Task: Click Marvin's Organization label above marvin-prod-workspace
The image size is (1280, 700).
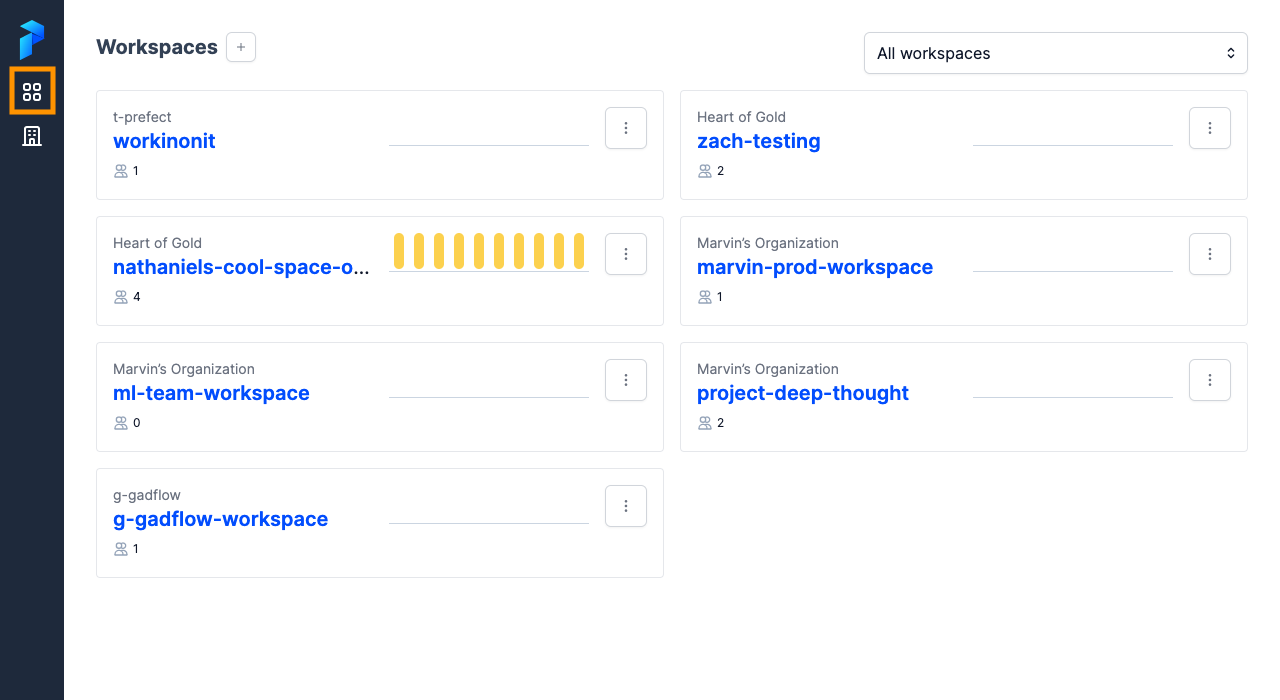Action: coord(768,243)
